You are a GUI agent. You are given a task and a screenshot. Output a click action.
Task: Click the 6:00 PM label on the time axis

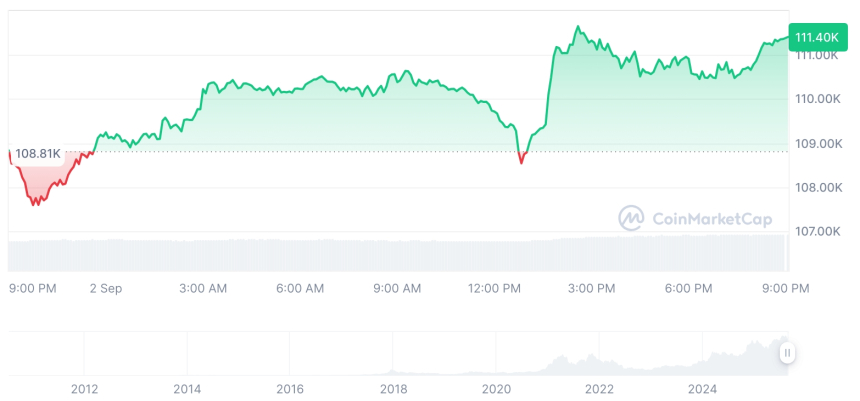[688, 288]
